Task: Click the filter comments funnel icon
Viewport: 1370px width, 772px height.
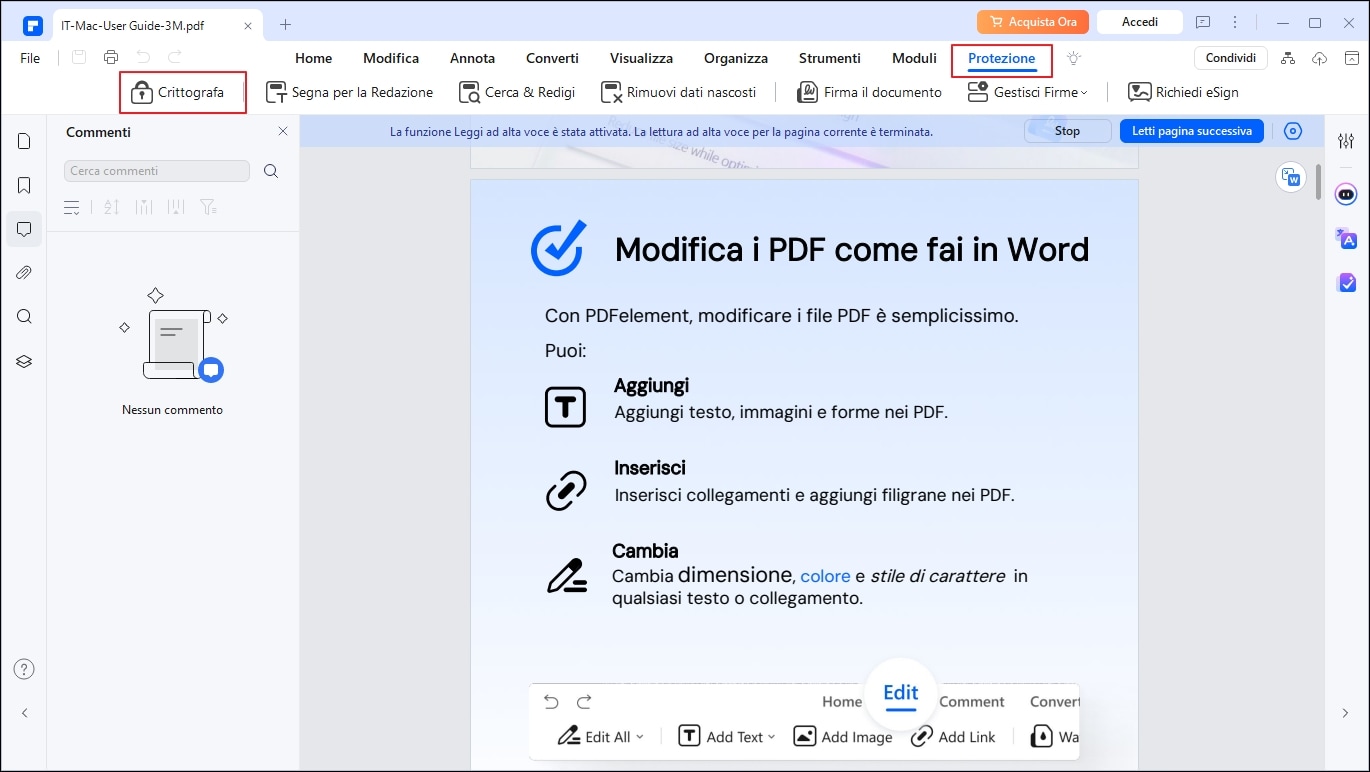Action: click(208, 207)
